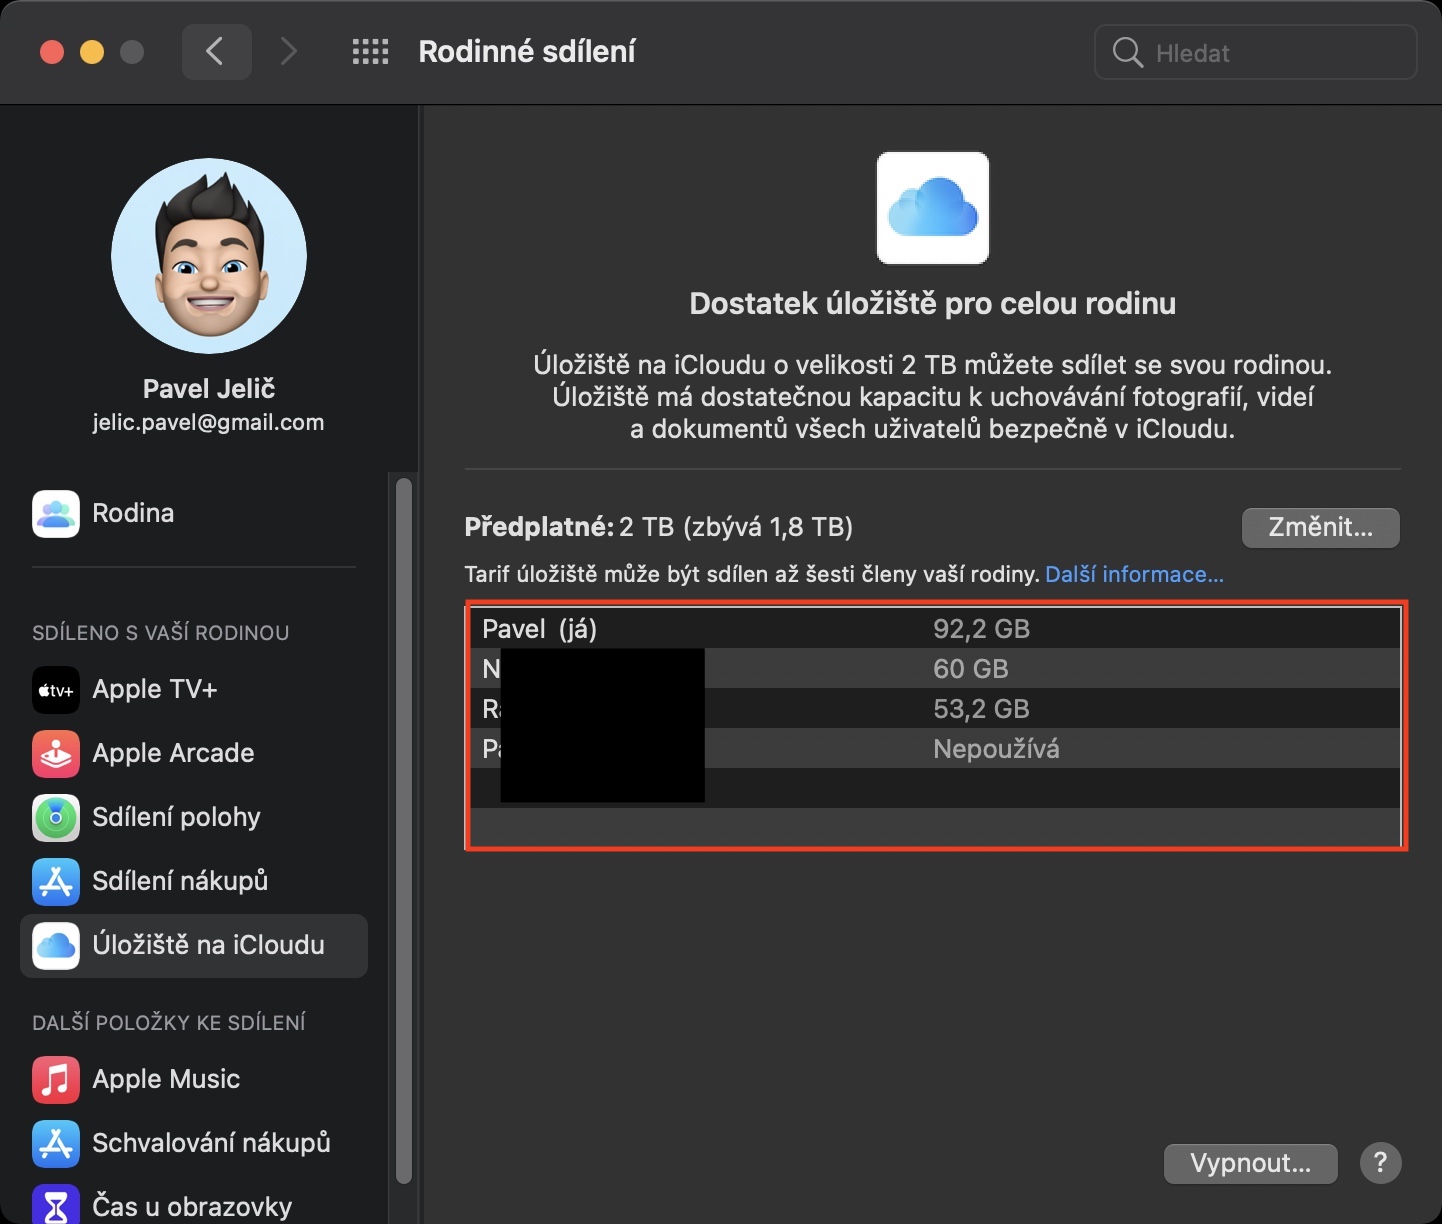Open help with the question mark button
Image resolution: width=1442 pixels, height=1224 pixels.
click(x=1381, y=1163)
